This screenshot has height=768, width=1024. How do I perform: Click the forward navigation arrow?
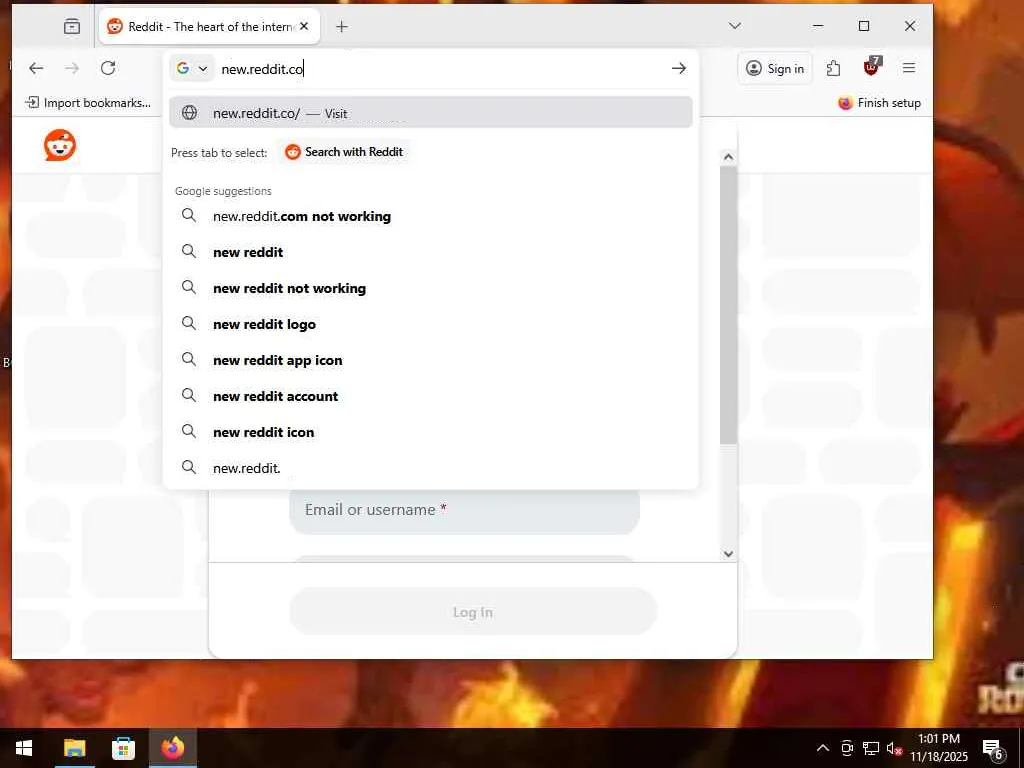tap(72, 68)
